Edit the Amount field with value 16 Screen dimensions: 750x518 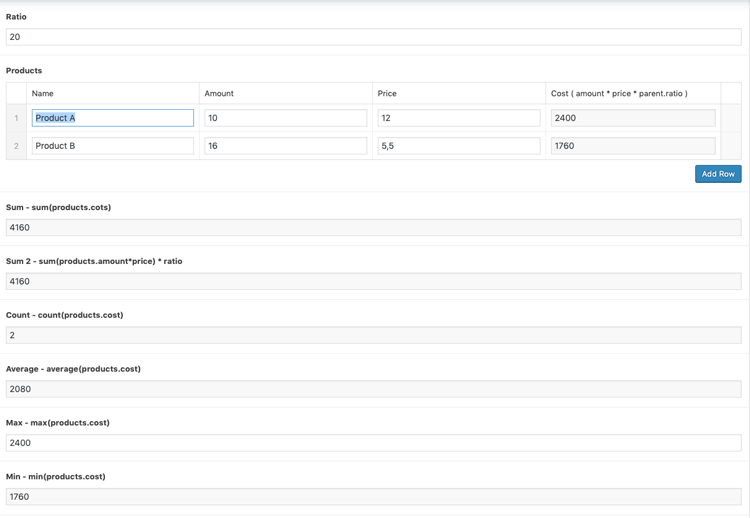click(286, 146)
